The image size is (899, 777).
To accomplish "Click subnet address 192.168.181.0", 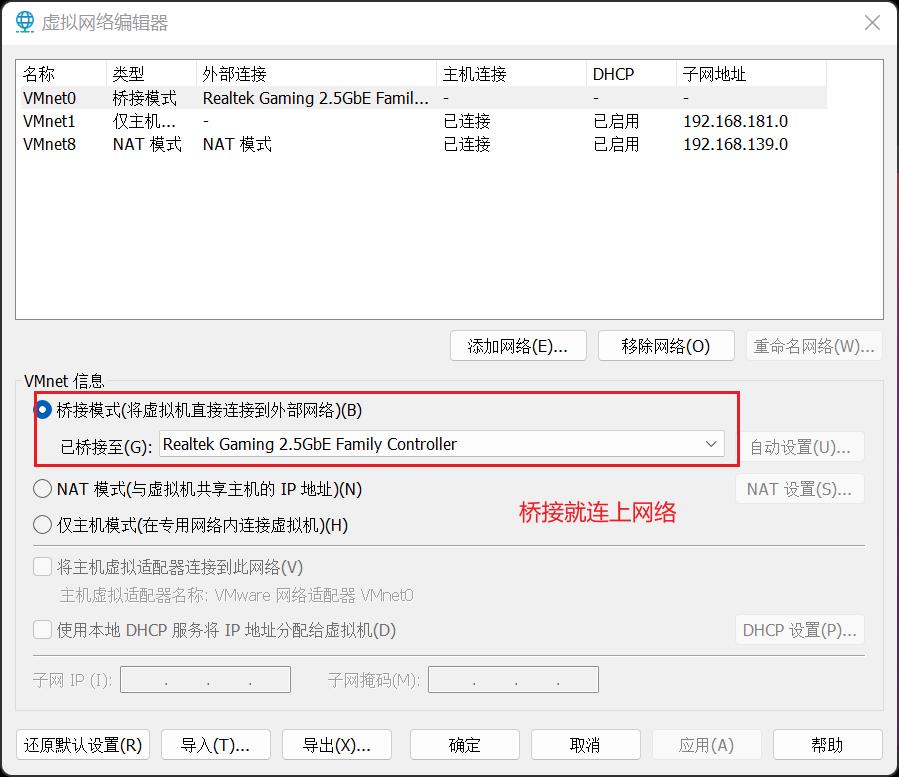I will [x=736, y=121].
